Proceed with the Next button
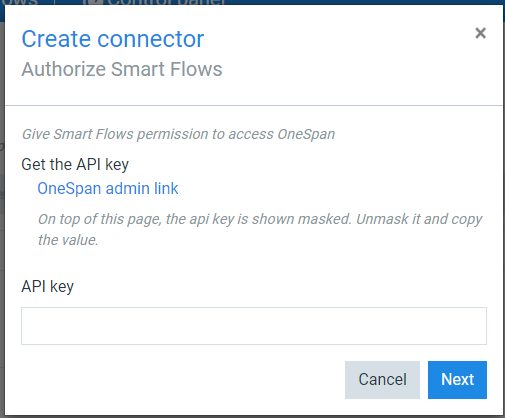This screenshot has width=505, height=418. 457,380
